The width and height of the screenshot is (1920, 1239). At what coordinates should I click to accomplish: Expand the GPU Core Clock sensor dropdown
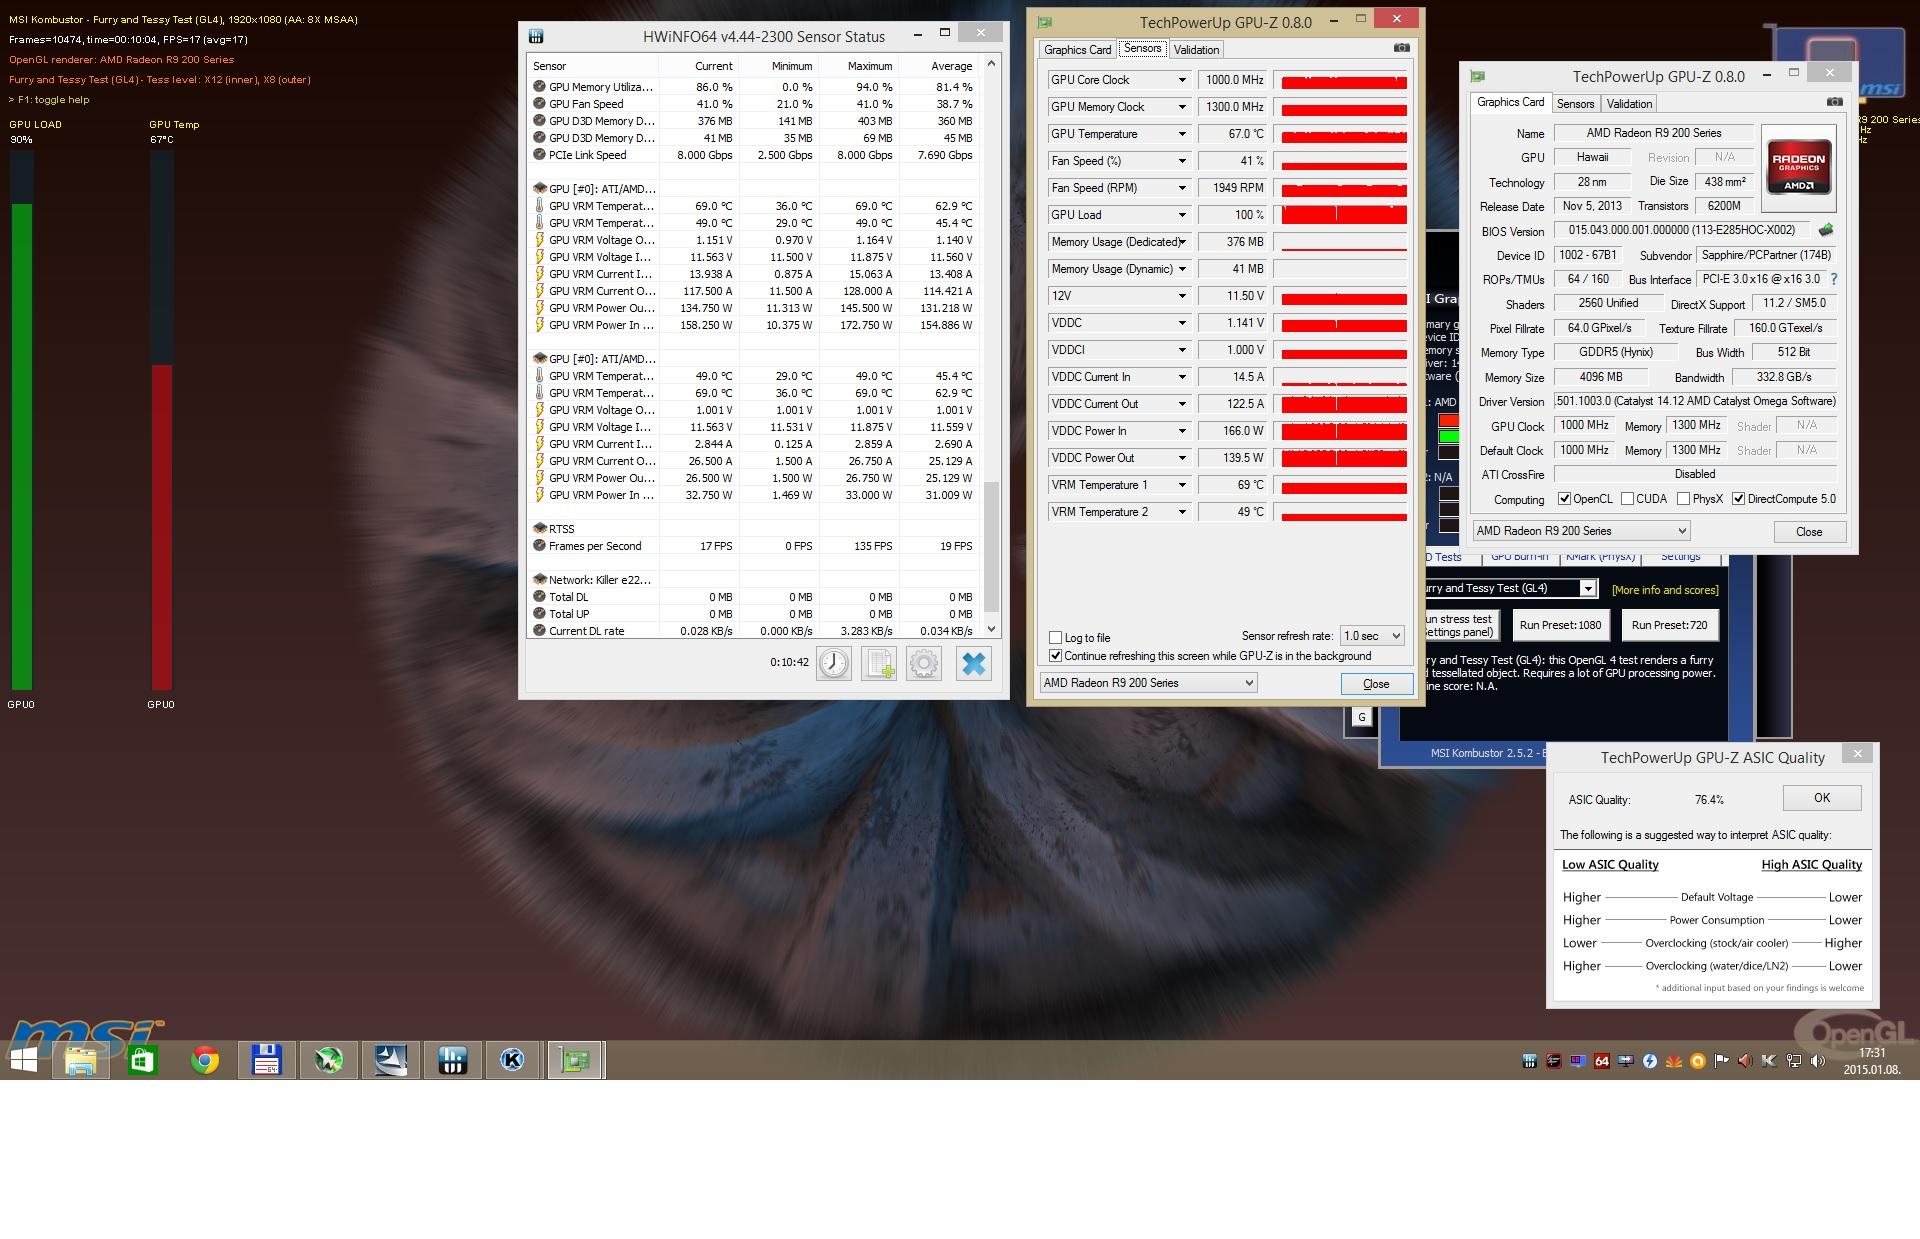point(1181,80)
